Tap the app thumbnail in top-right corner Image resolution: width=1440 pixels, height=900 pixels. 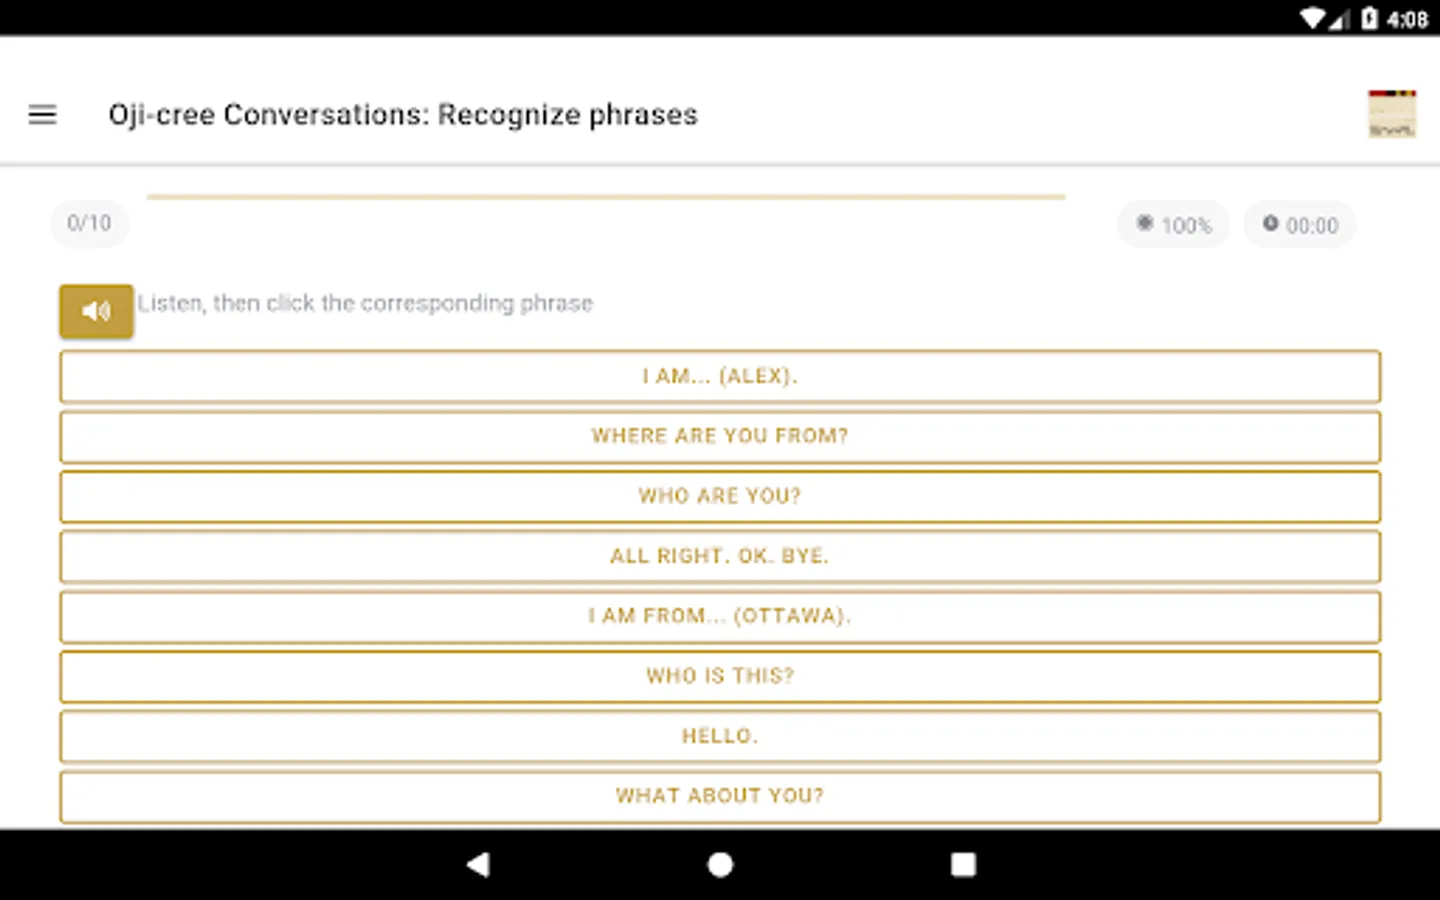[1391, 114]
